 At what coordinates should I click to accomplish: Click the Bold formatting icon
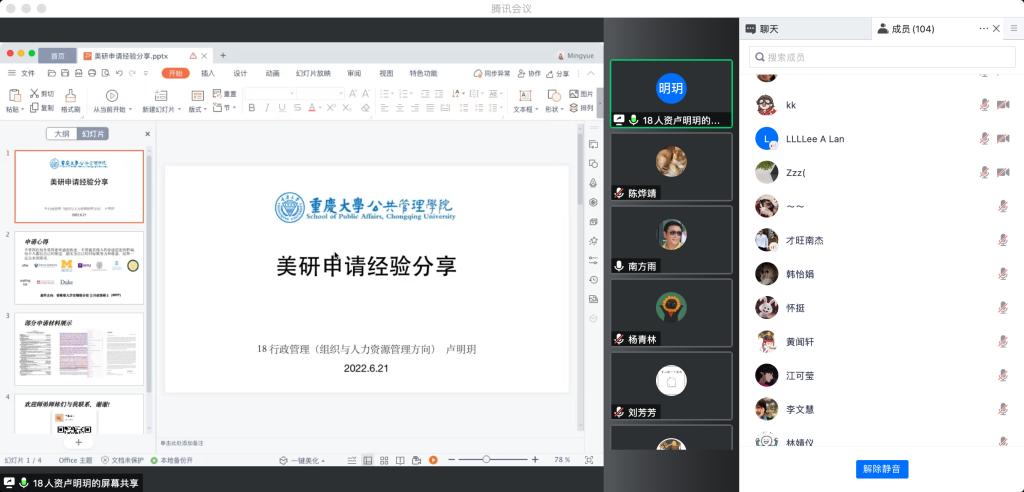tap(252, 108)
